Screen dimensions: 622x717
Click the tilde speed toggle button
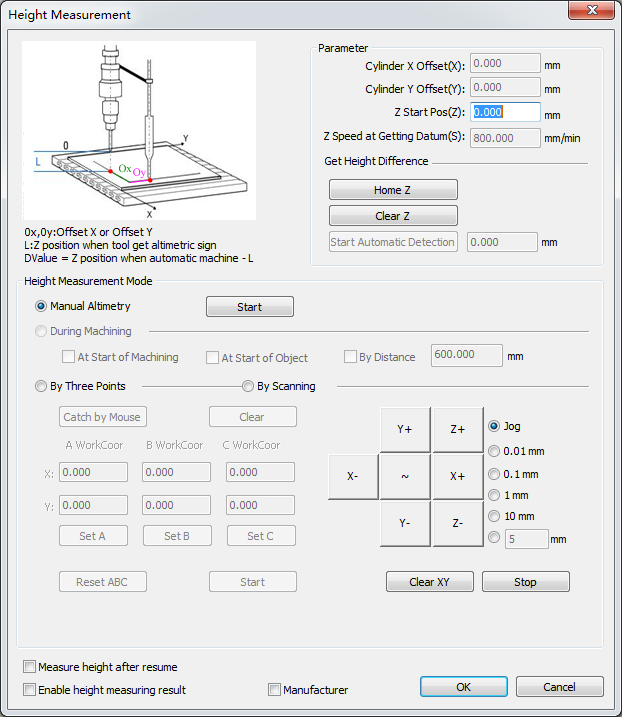click(405, 476)
